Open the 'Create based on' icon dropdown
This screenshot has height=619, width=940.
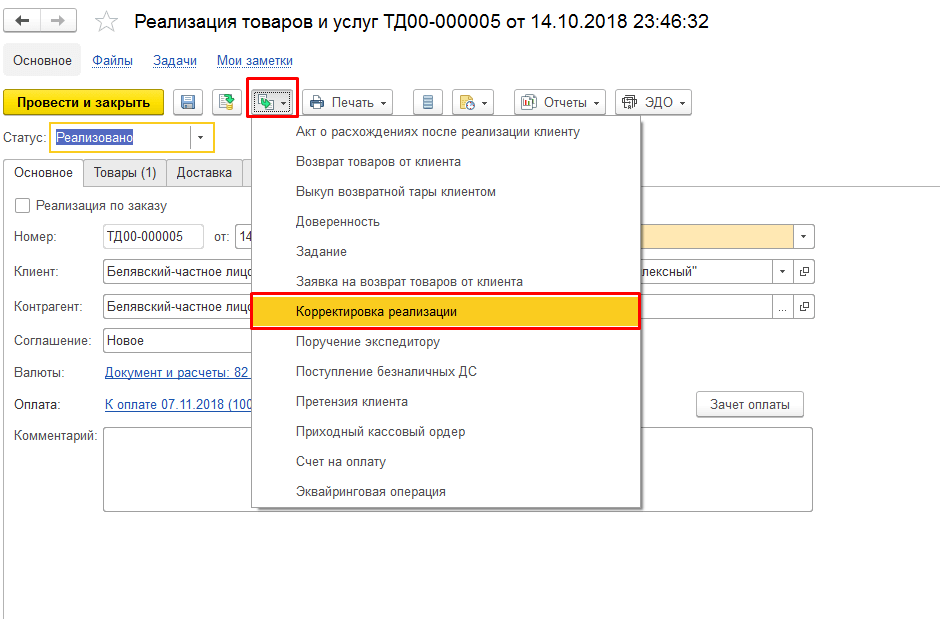(272, 102)
